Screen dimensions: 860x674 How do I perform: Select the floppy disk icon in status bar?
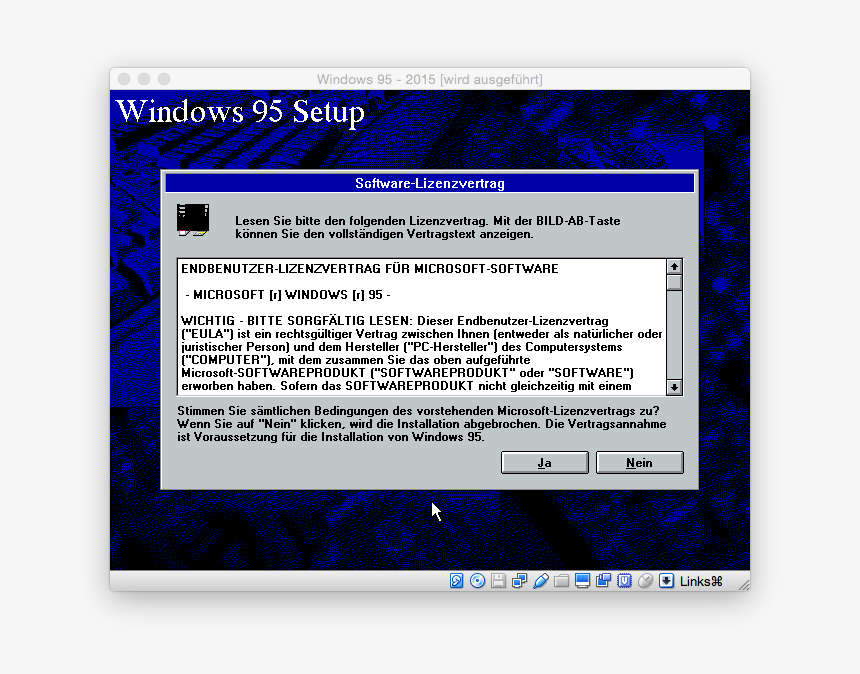(x=498, y=580)
